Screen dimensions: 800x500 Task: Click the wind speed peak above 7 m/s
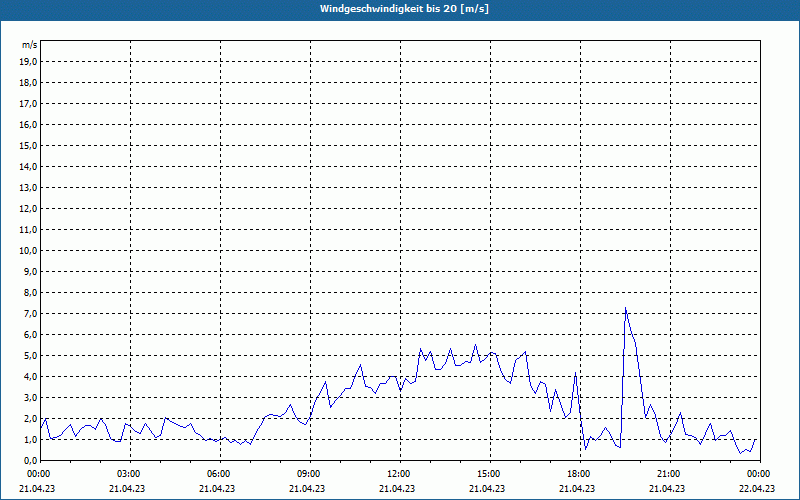[626, 308]
